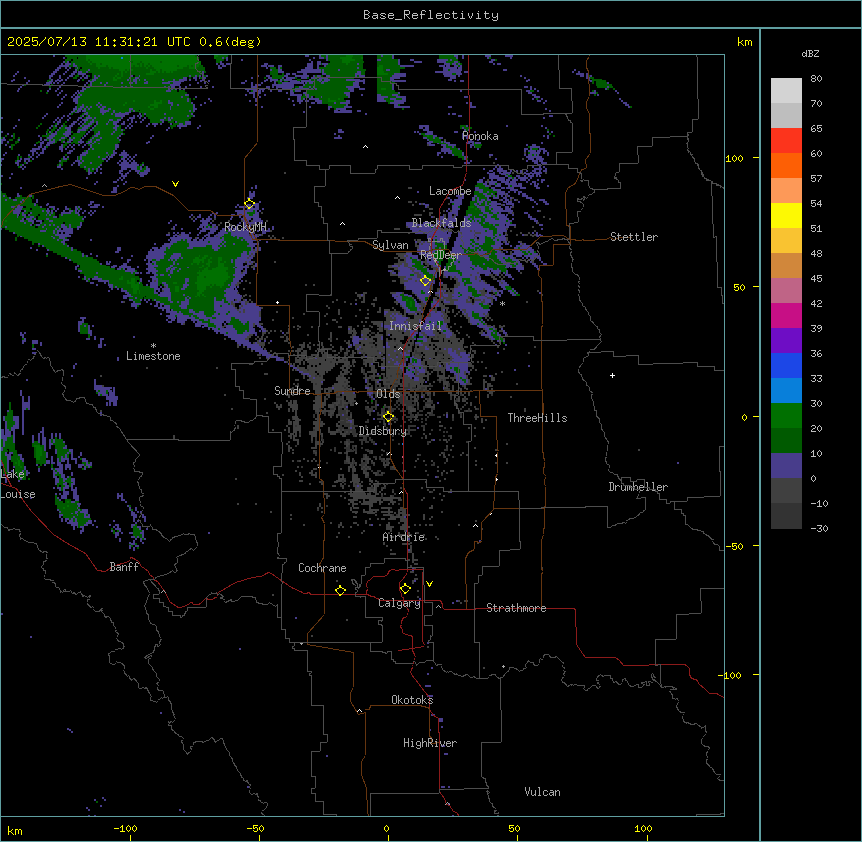Viewport: 862px width, 842px height.
Task: Click the yellow v marker east of Calgary
Action: click(429, 584)
